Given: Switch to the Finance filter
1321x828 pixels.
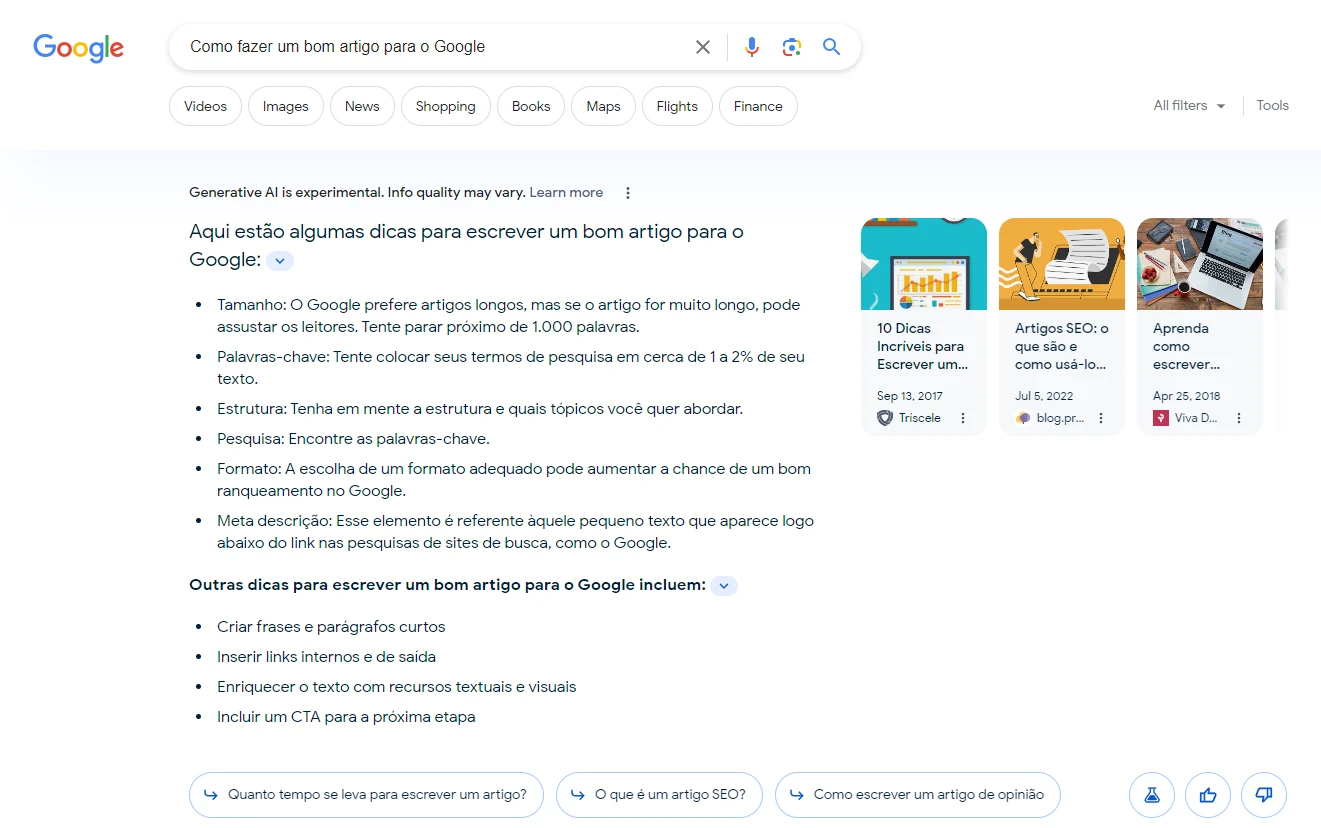Looking at the screenshot, I should tap(758, 106).
